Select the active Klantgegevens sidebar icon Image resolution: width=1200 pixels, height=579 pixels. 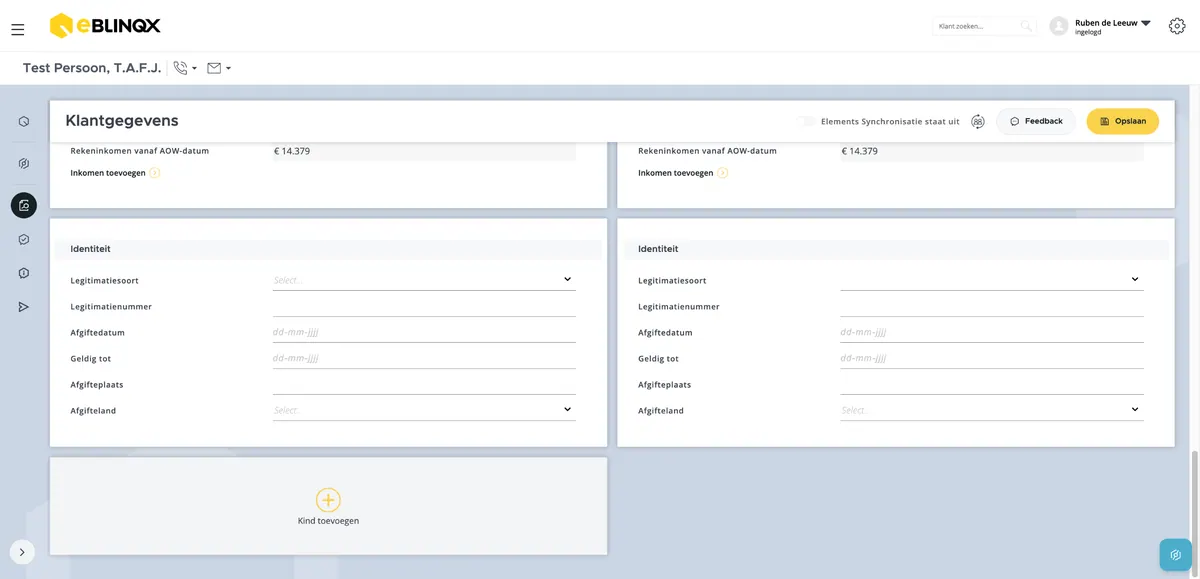click(x=24, y=205)
